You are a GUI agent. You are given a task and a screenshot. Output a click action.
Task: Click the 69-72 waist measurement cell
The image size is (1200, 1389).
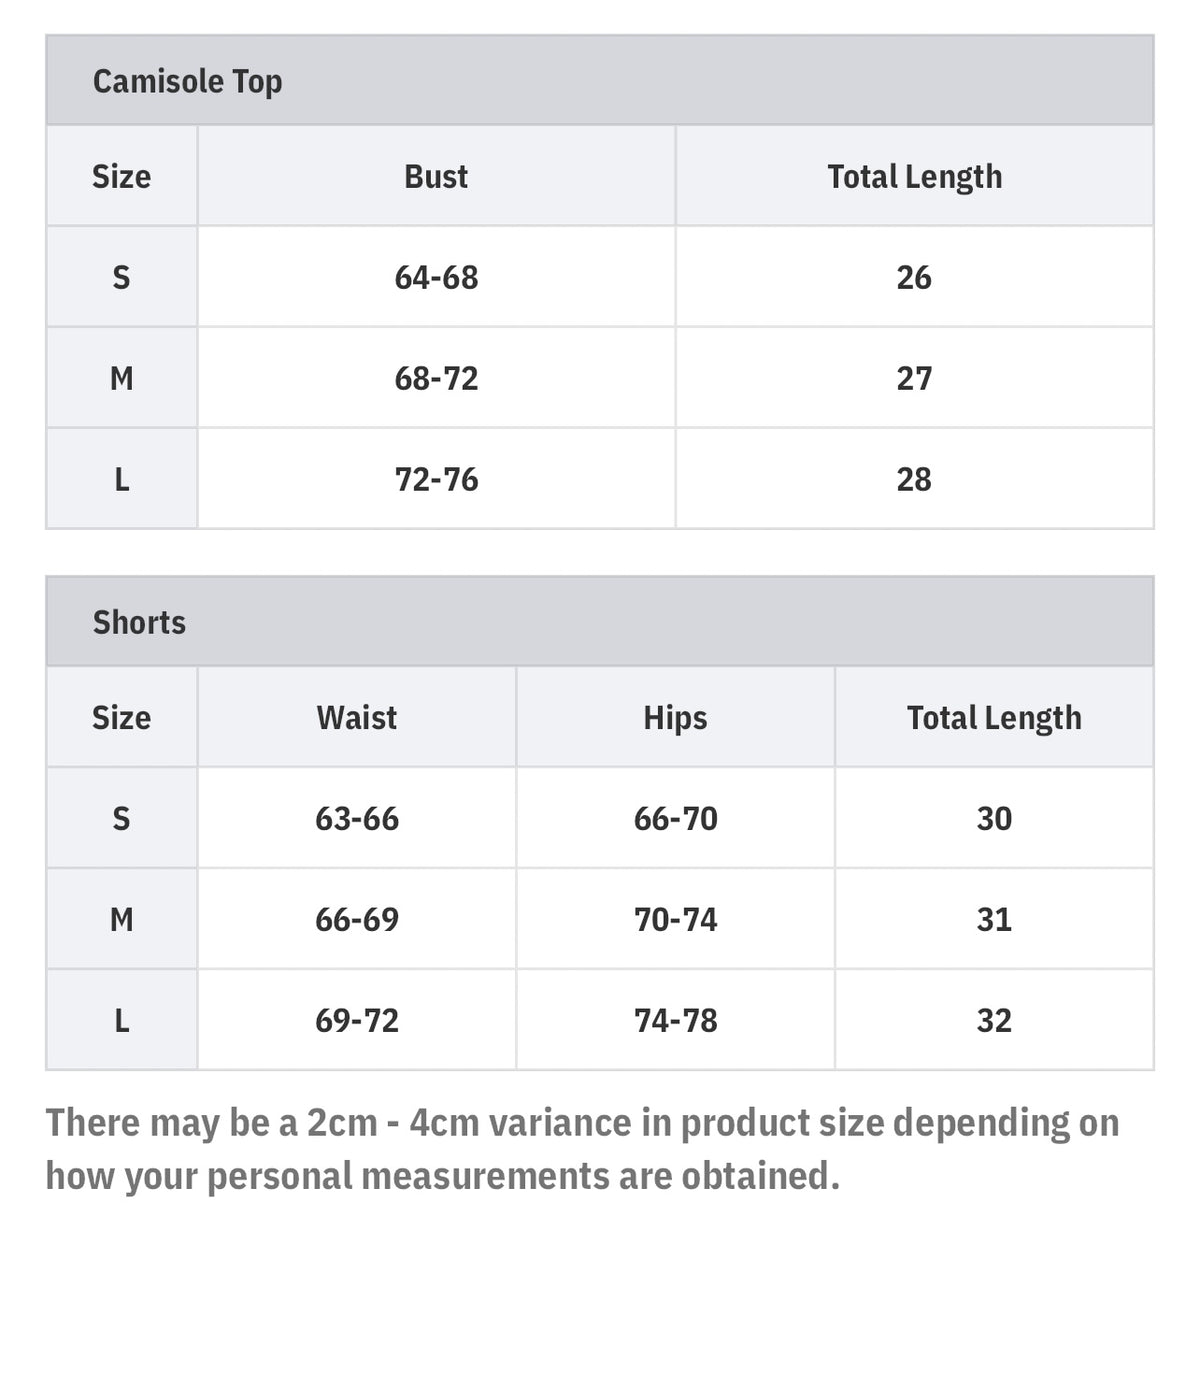click(356, 1020)
